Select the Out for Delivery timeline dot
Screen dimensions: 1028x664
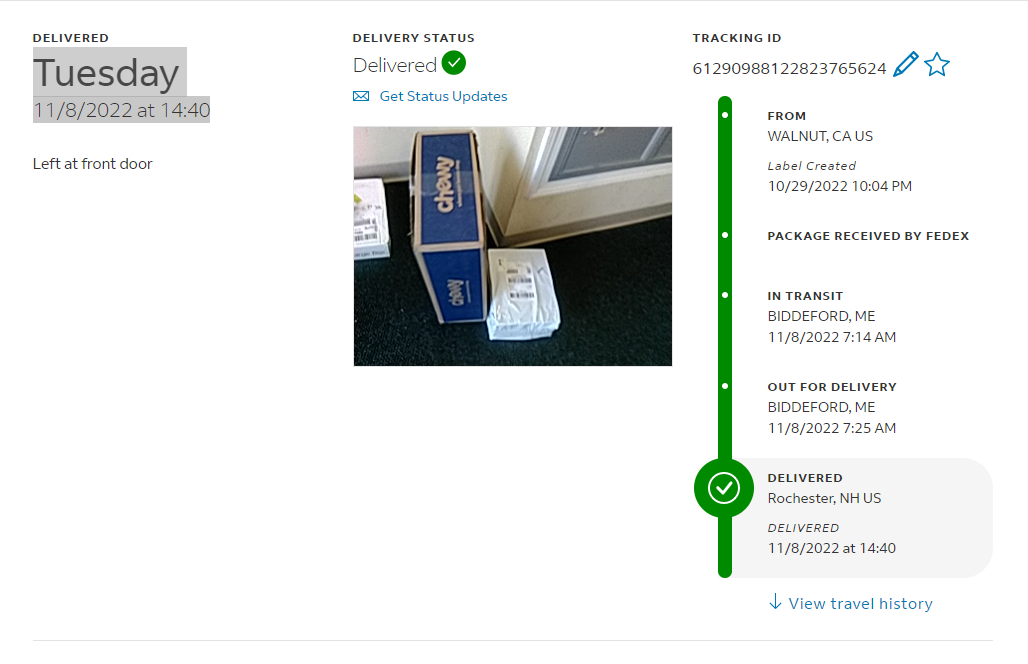tap(724, 386)
